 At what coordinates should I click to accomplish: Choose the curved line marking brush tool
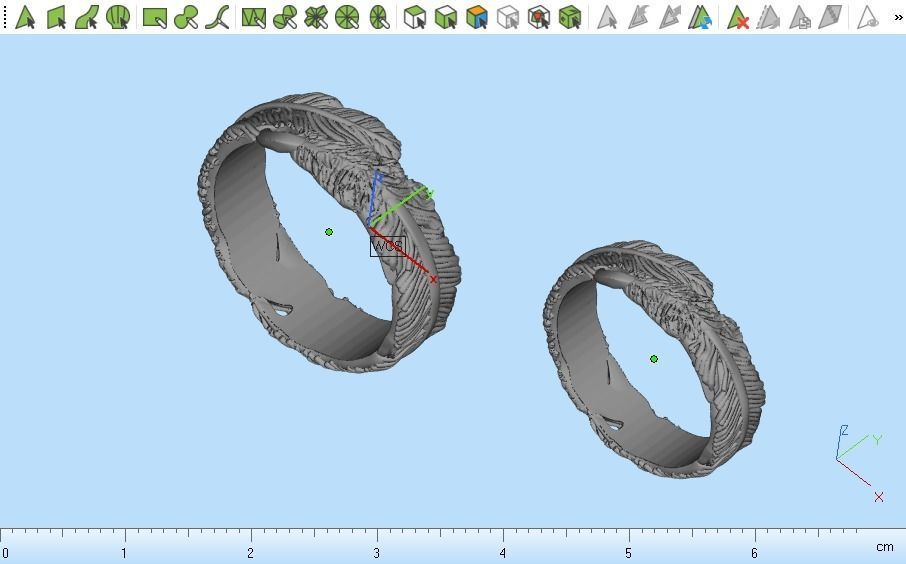tap(217, 17)
